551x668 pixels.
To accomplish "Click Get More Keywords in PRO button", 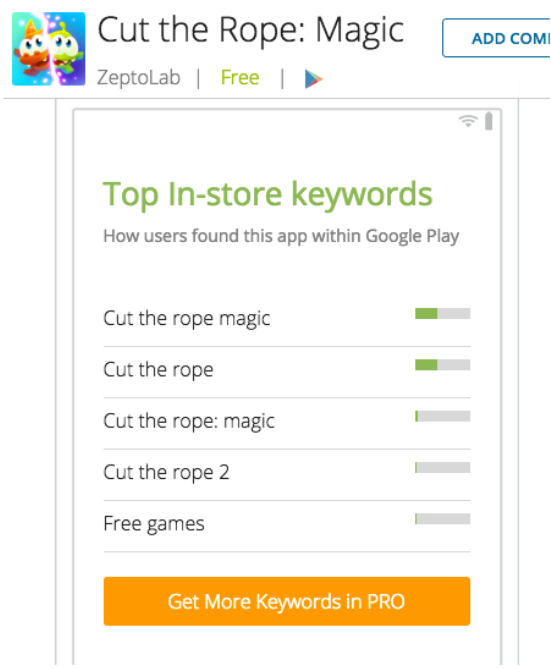I will (x=287, y=601).
